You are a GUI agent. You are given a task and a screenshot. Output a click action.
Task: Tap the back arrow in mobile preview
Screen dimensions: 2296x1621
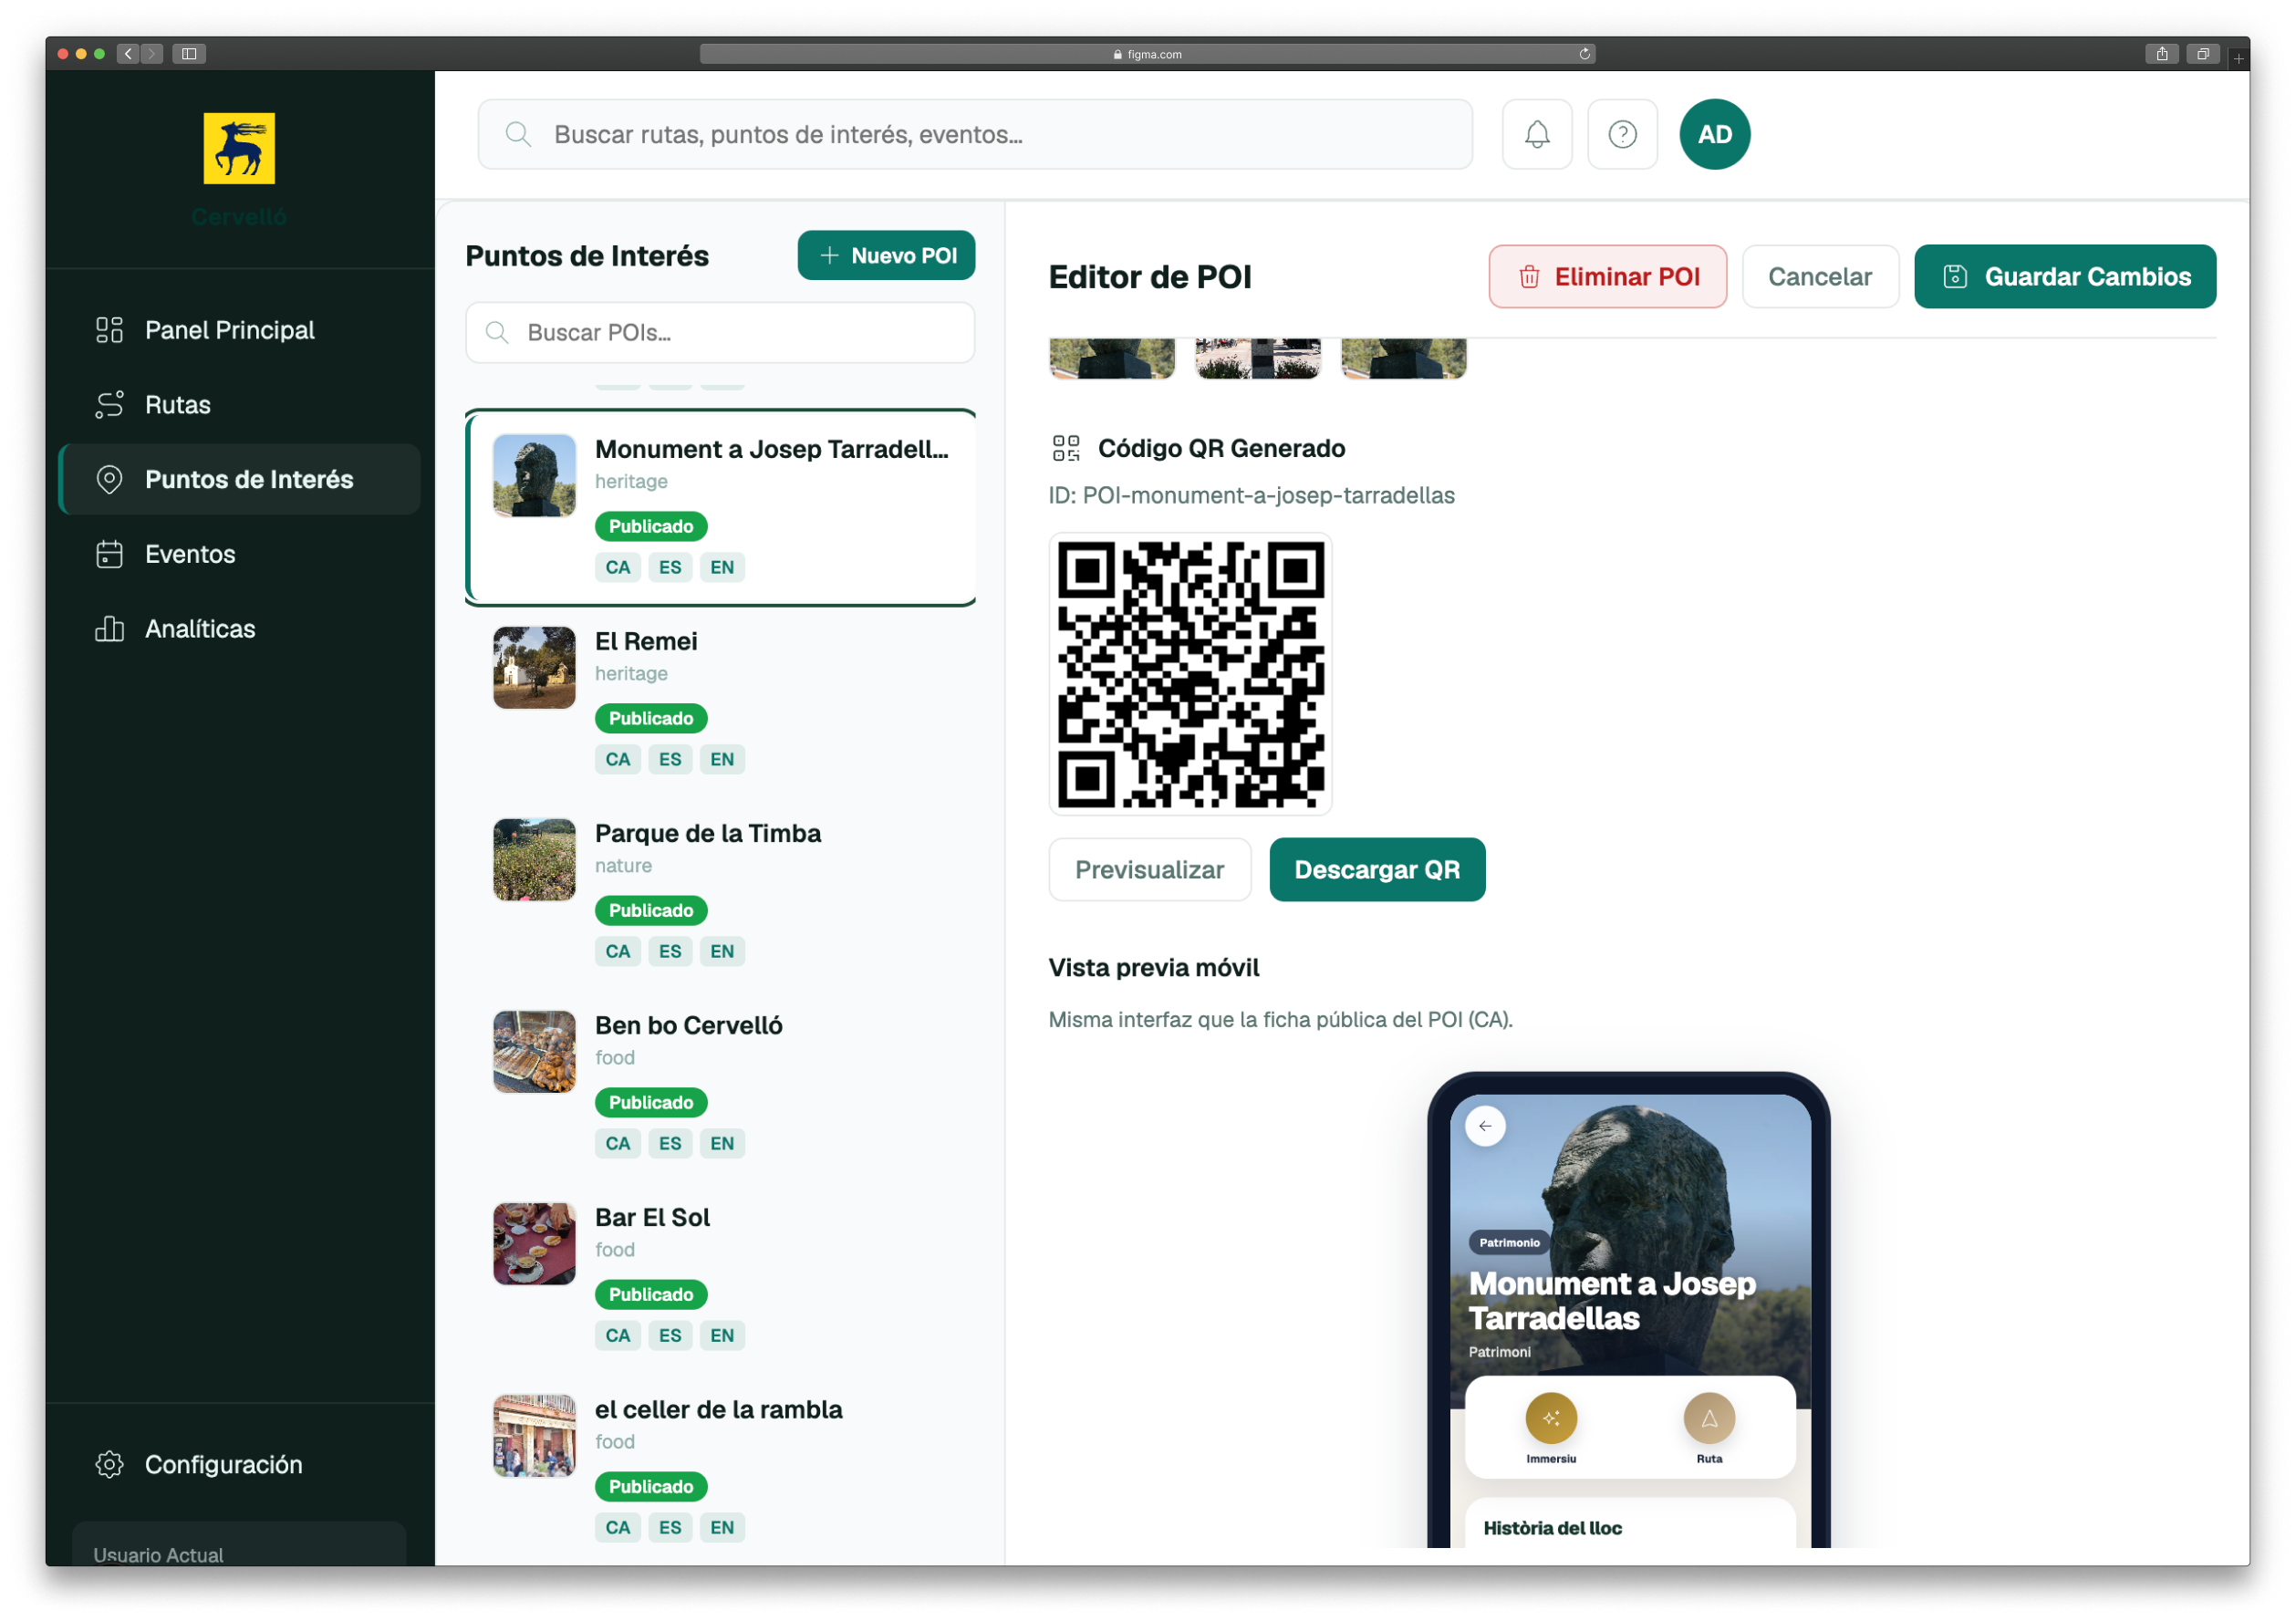(x=1485, y=1126)
